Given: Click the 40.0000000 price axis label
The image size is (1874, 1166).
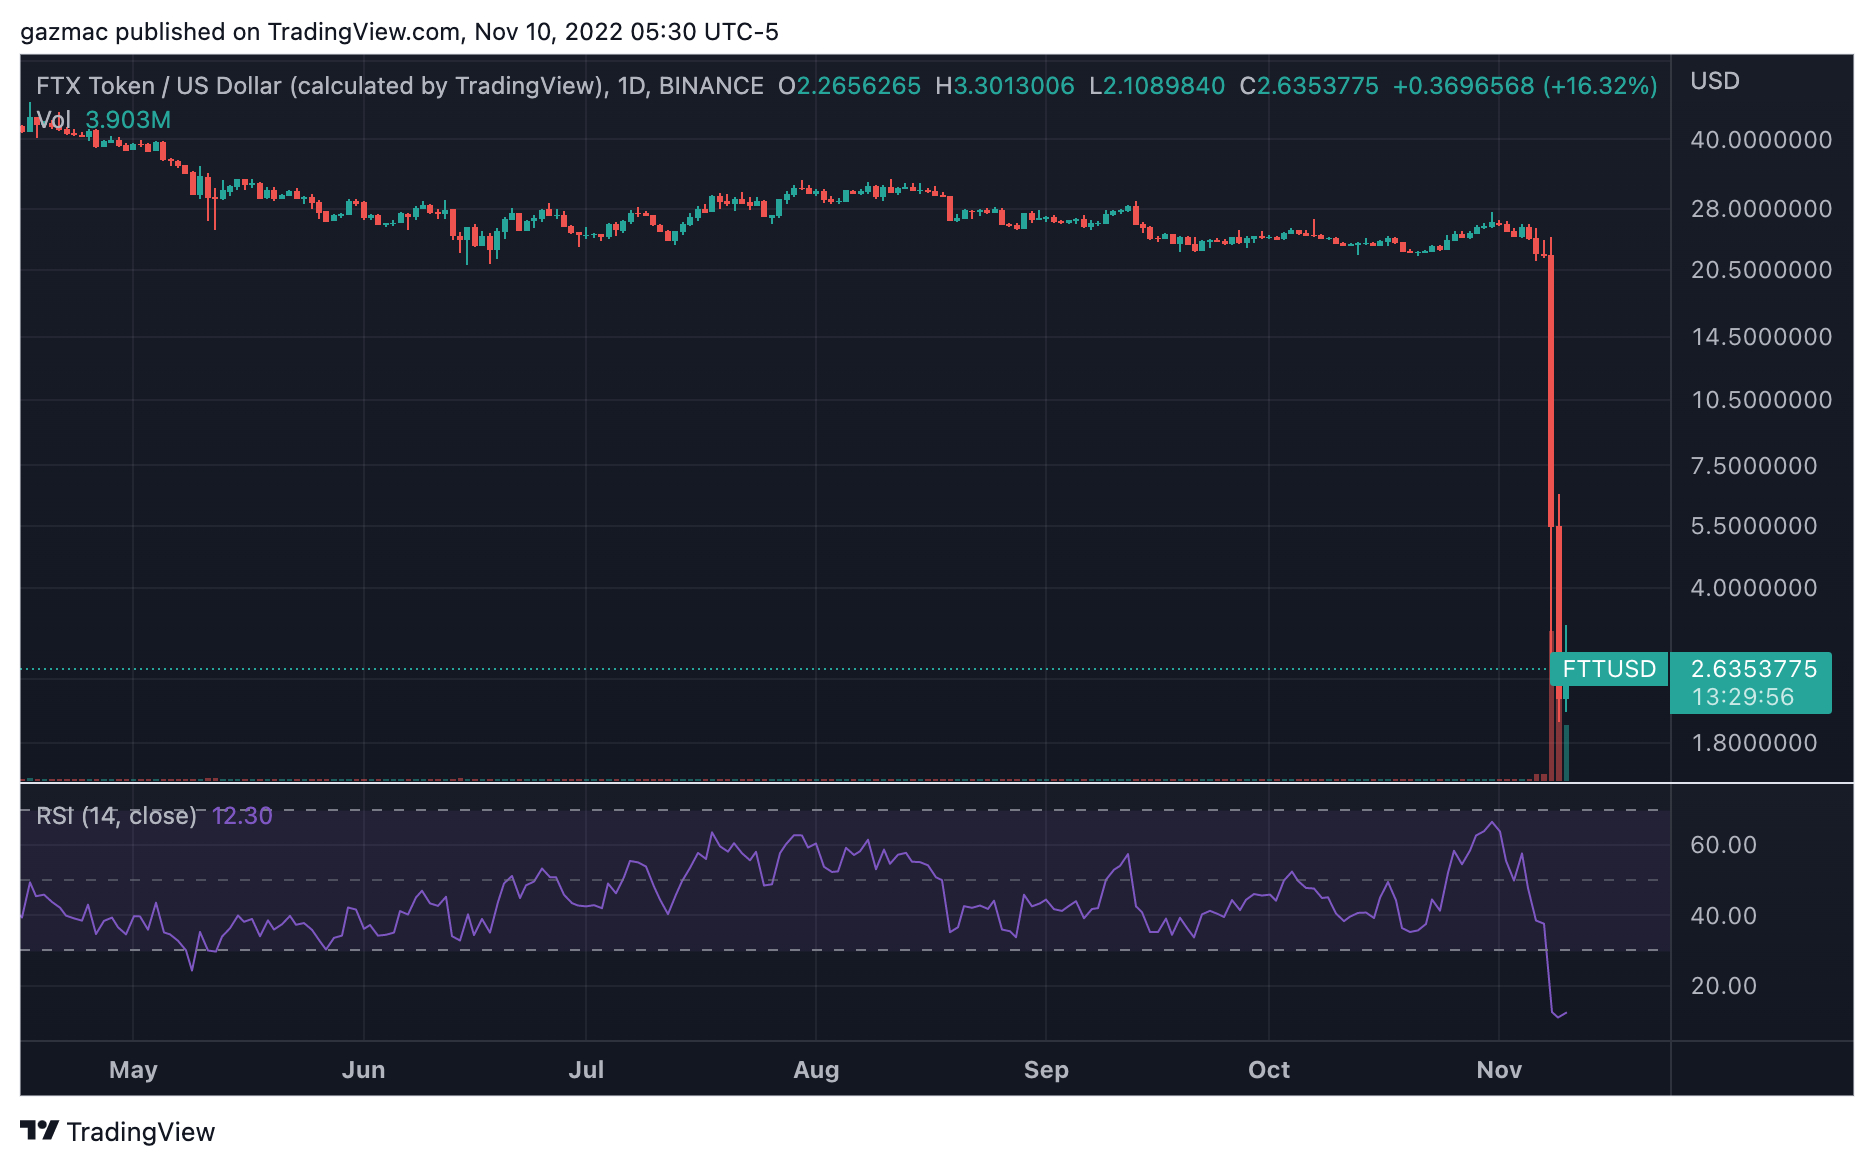Looking at the screenshot, I should (1761, 140).
